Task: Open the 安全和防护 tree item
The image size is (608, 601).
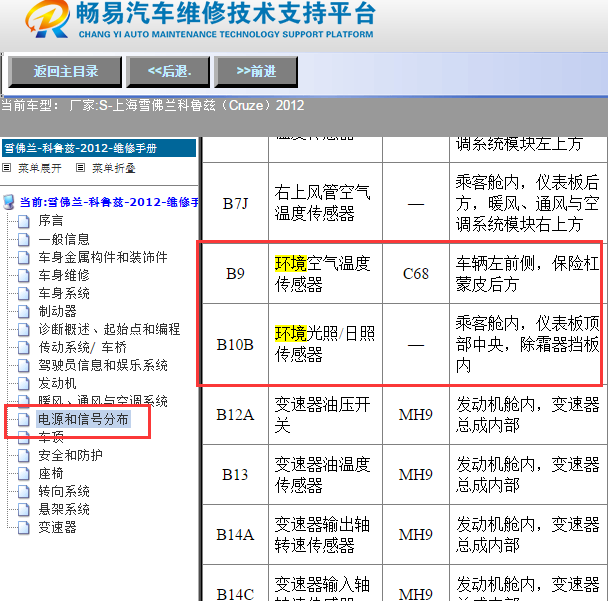Action: 70,455
